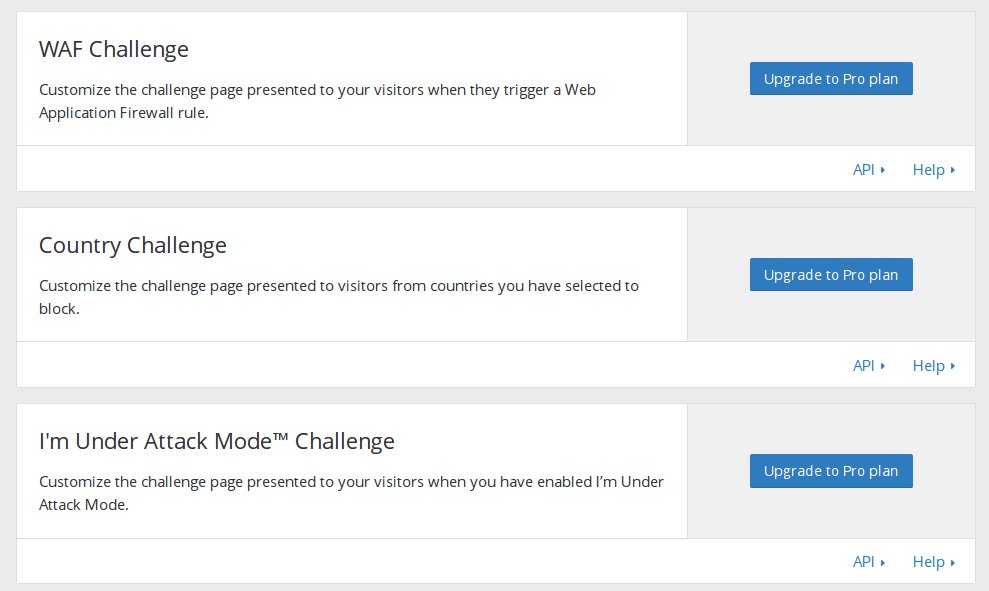
Task: Click Upgrade to Pro plan for Under Attack Mode
Action: coord(831,471)
